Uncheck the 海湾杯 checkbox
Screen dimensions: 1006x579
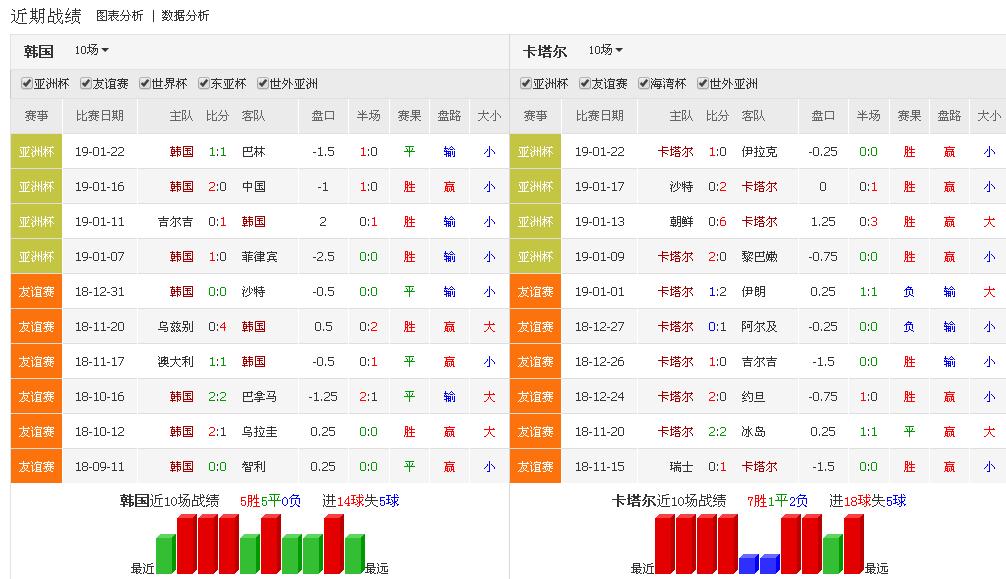tap(644, 84)
